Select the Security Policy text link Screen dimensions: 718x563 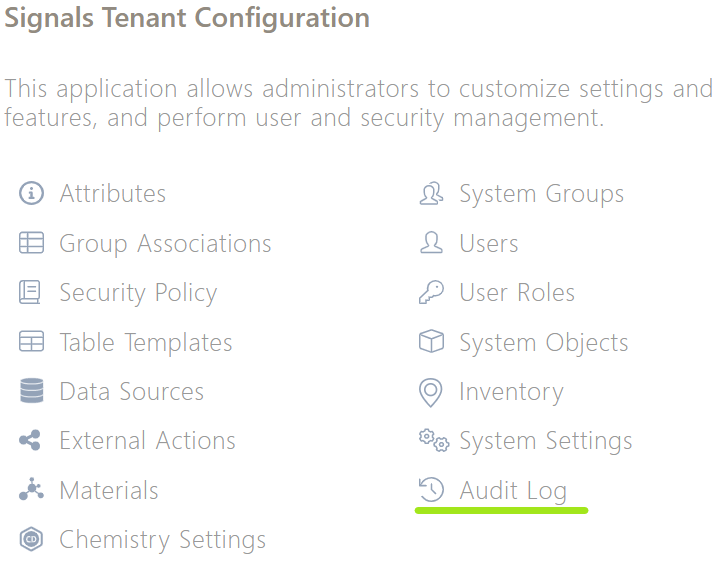138,293
